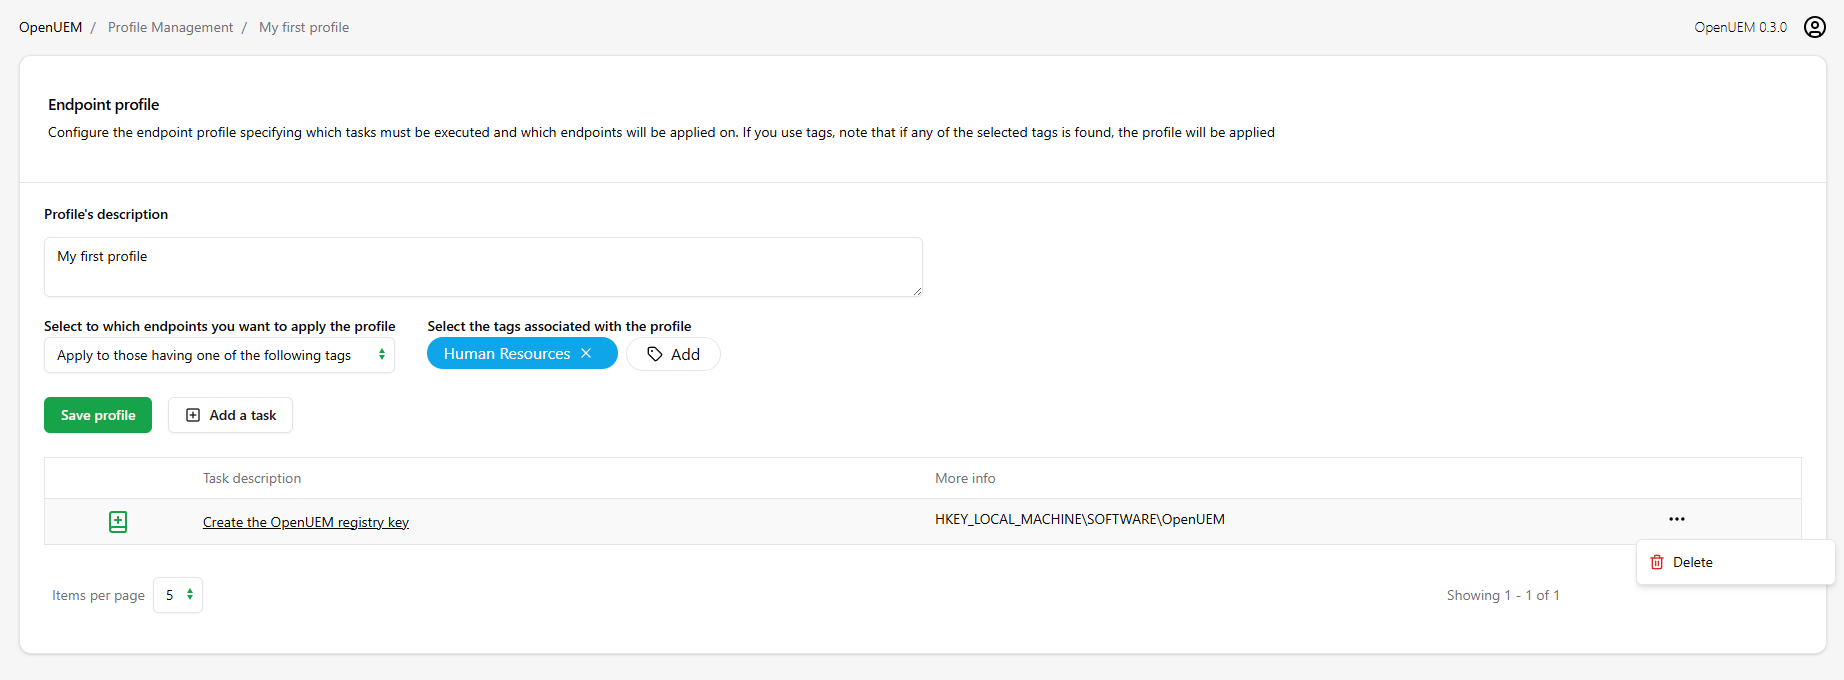Click the My first profile breadcrumb
Screen dimensions: 1844x680
point(304,27)
